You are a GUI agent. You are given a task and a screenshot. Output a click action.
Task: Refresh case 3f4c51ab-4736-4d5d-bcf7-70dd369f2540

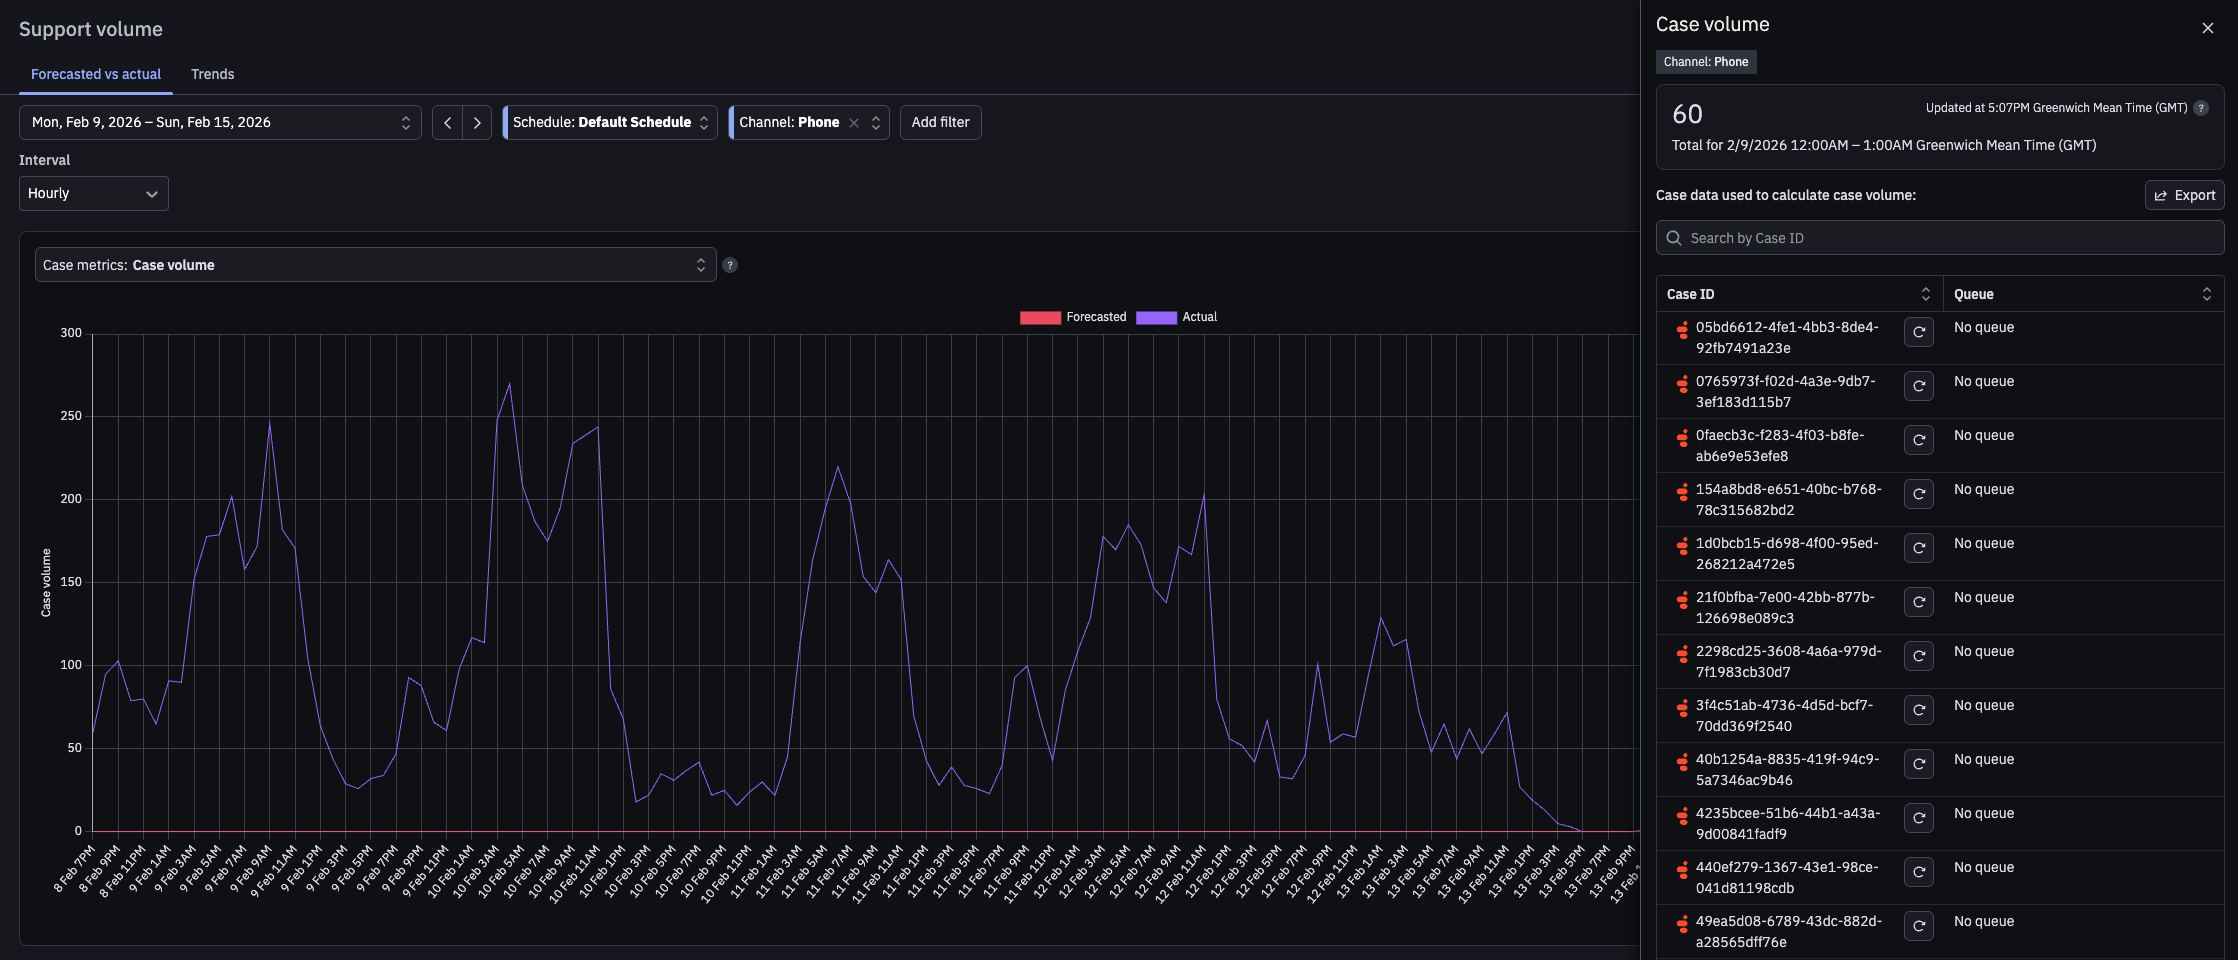click(1918, 710)
